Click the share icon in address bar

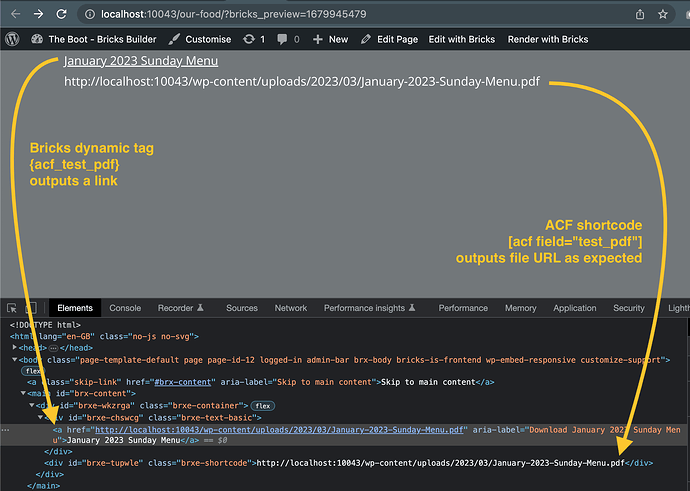[640, 14]
